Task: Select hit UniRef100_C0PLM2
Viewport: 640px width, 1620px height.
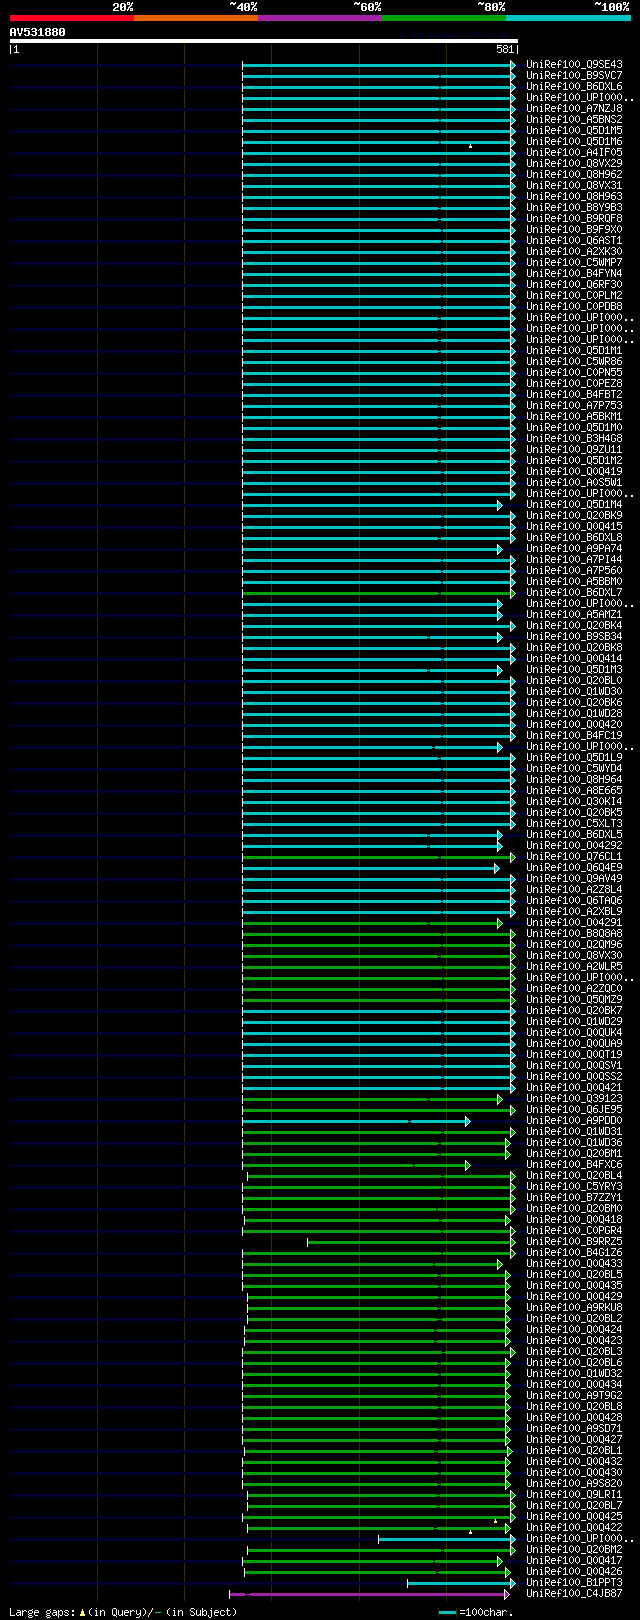Action: pyautogui.click(x=574, y=296)
